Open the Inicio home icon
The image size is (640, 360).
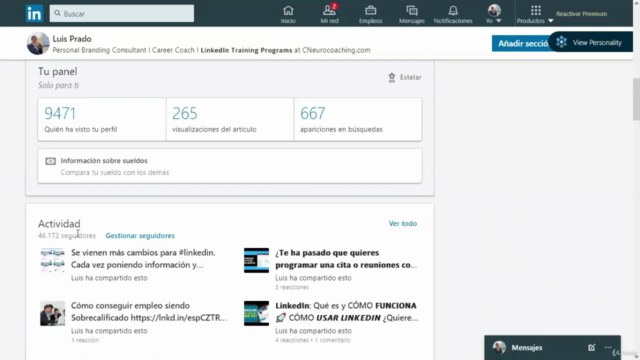[288, 10]
